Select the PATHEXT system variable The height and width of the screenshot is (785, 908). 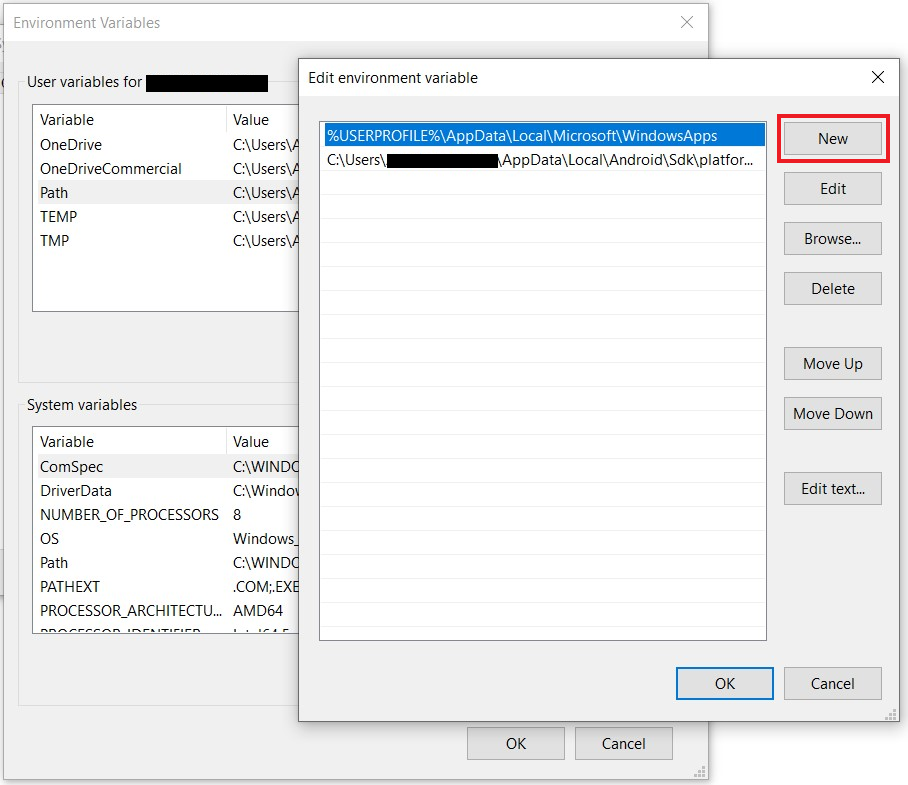(68, 586)
